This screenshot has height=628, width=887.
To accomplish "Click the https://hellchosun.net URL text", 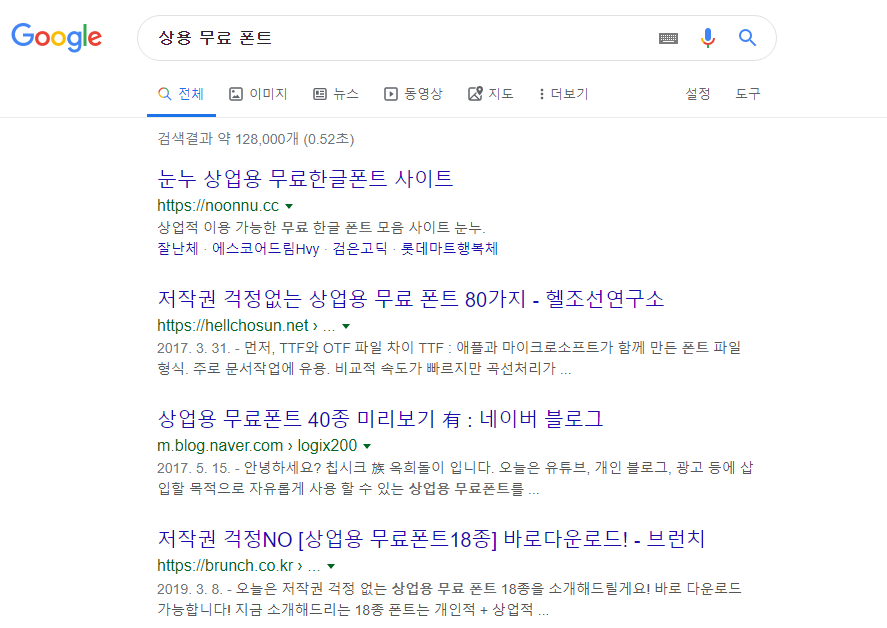I will tap(233, 325).
